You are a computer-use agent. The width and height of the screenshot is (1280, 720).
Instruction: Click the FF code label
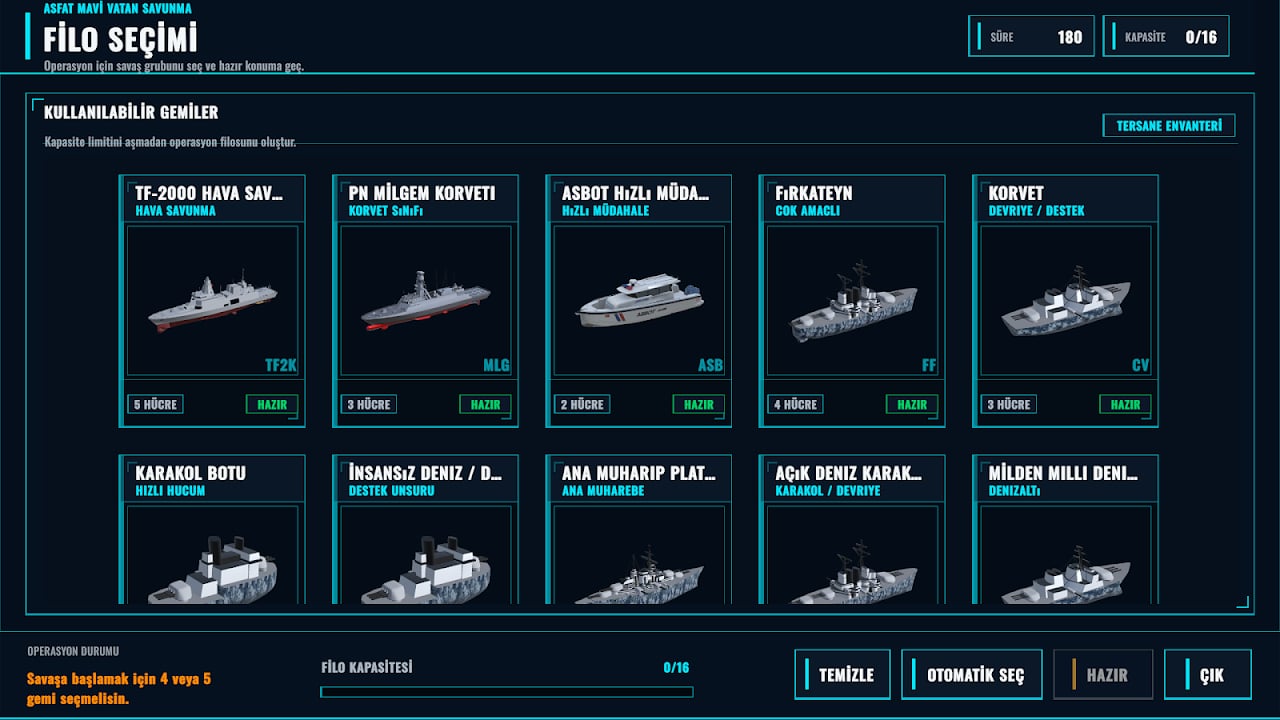[929, 366]
